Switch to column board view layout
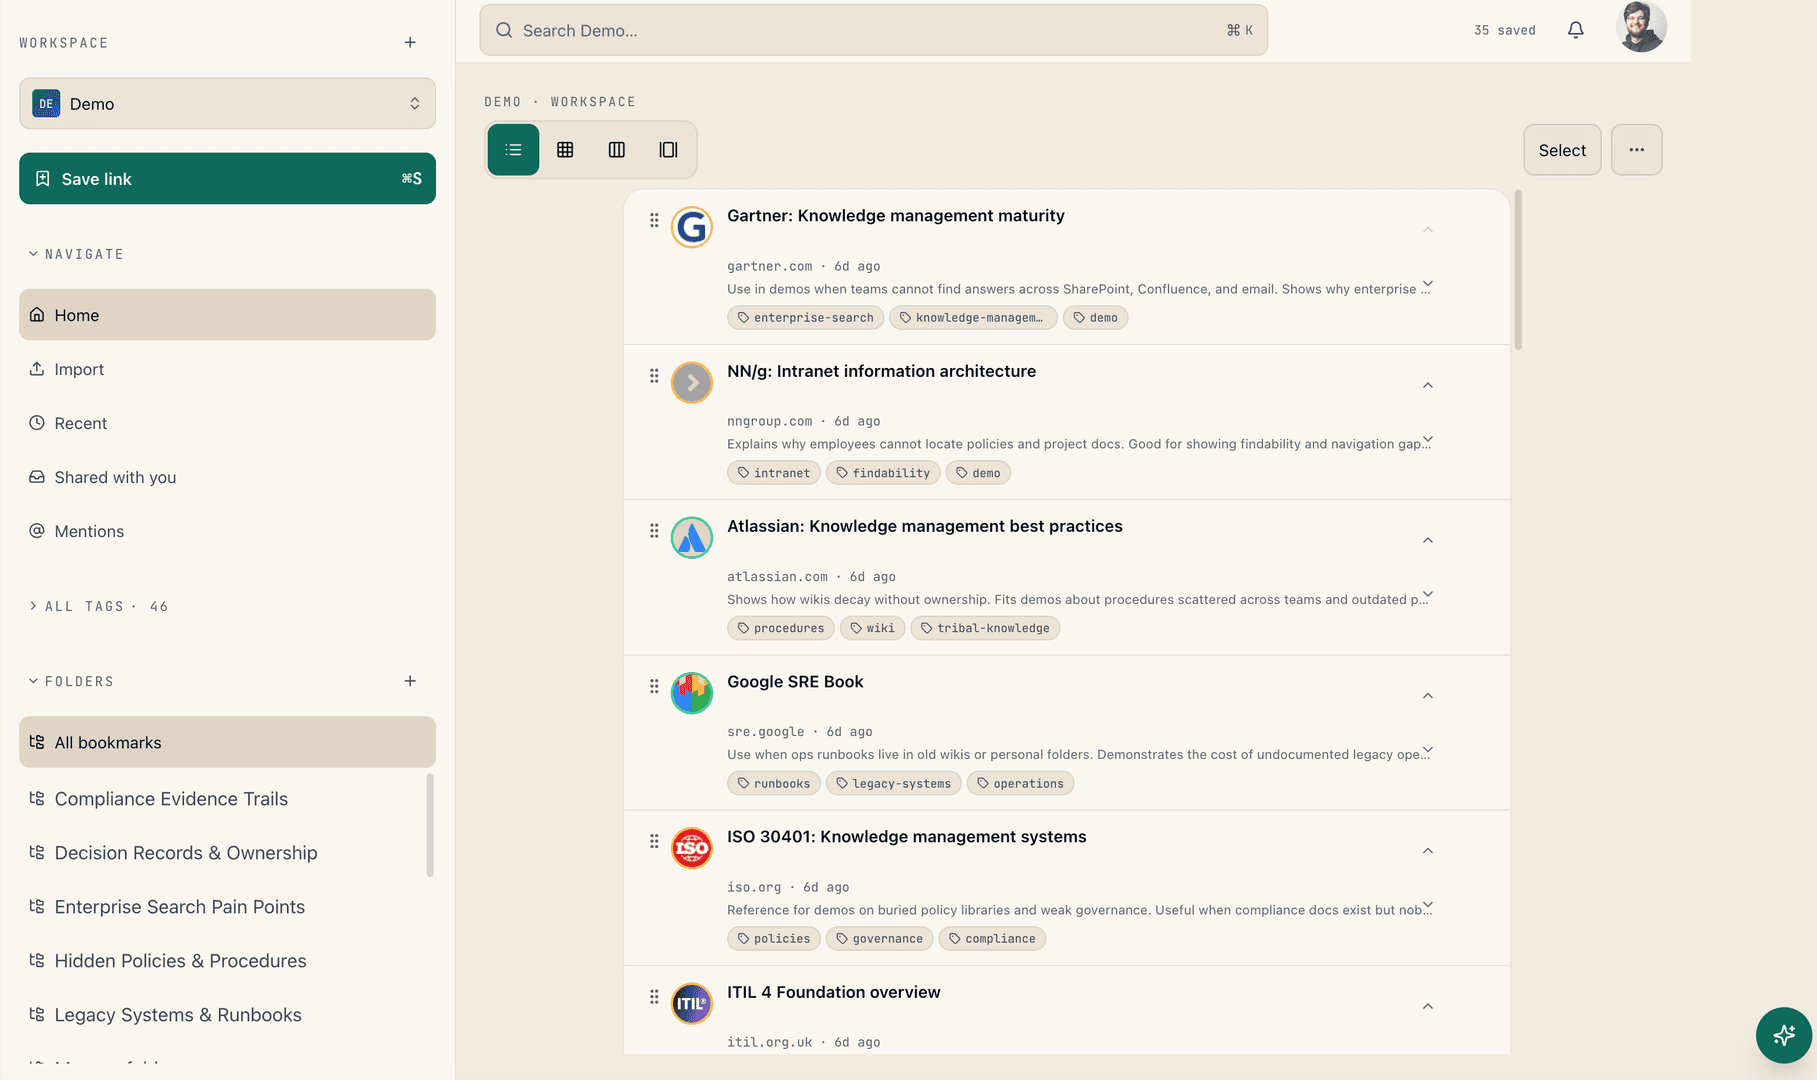This screenshot has width=1817, height=1080. coord(617,150)
